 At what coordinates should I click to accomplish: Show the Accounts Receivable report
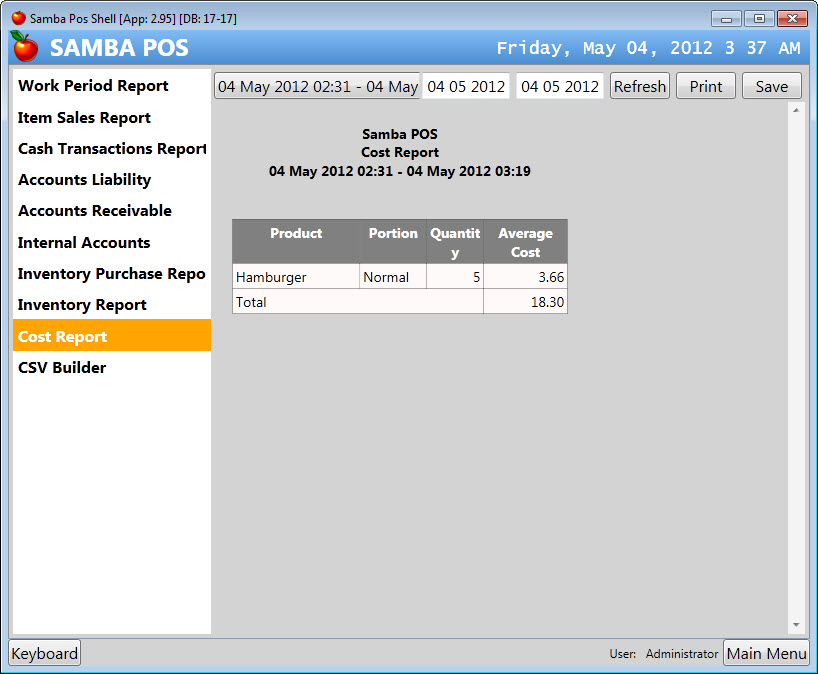point(112,211)
